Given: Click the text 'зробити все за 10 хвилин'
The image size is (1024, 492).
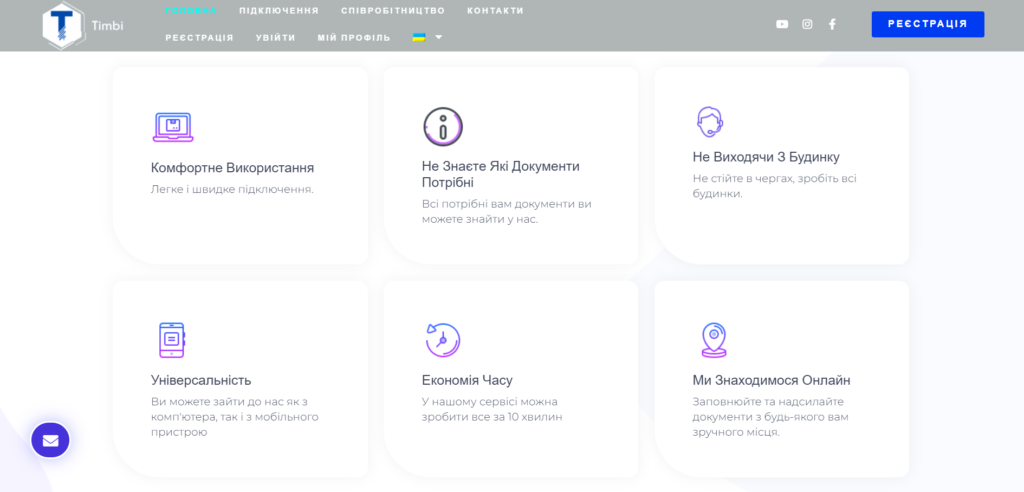Looking at the screenshot, I should point(492,417).
